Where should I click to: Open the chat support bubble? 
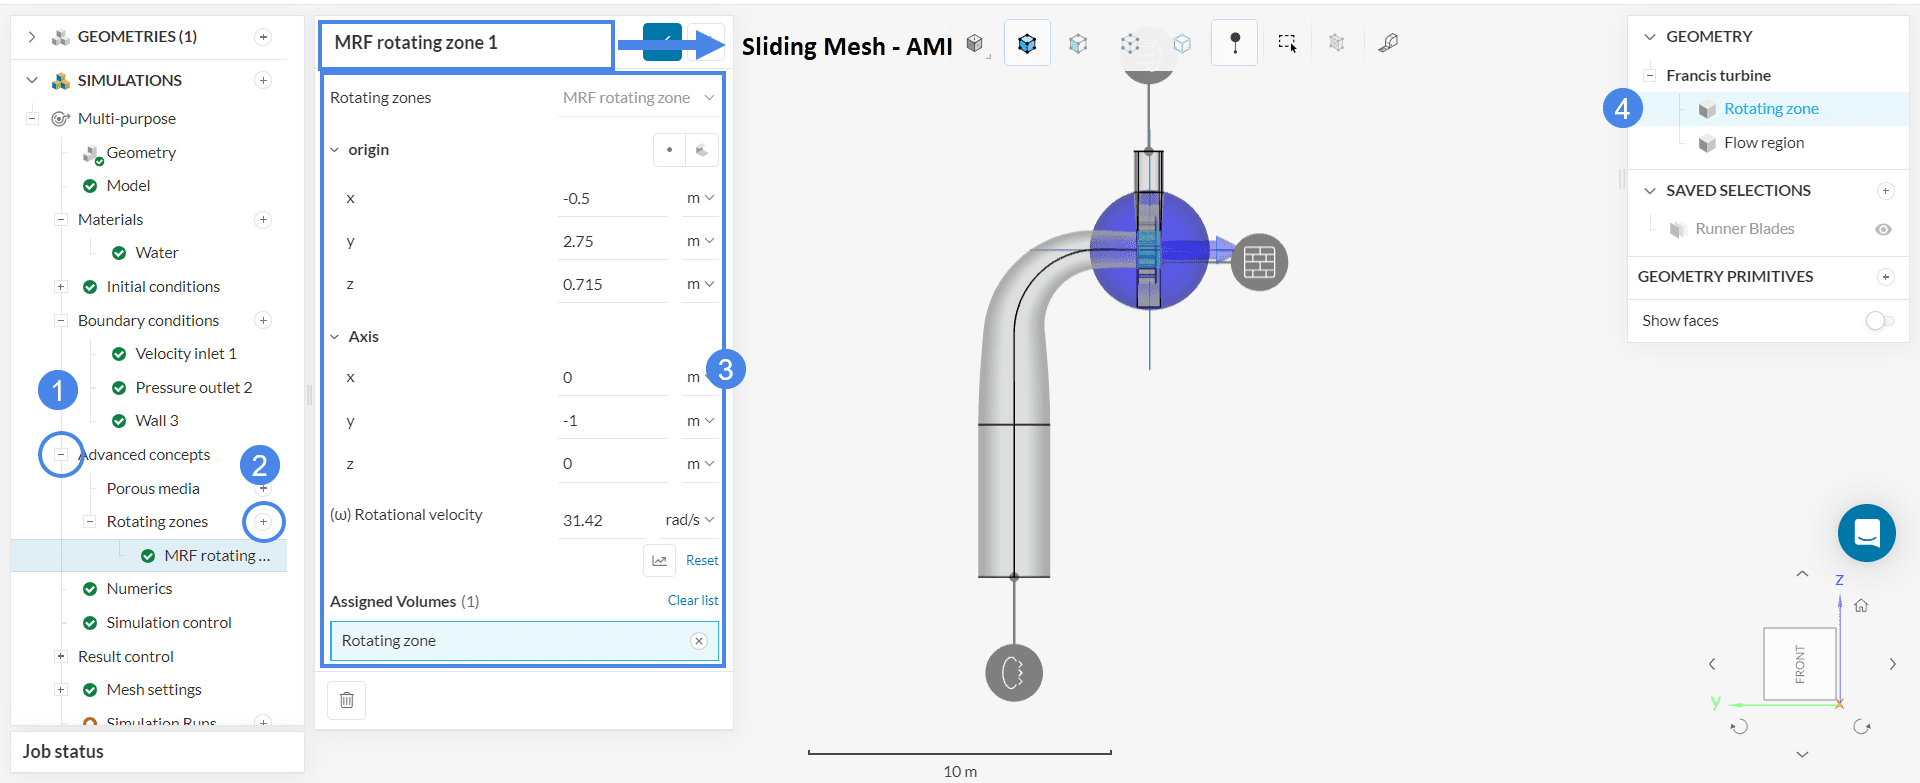tap(1866, 533)
